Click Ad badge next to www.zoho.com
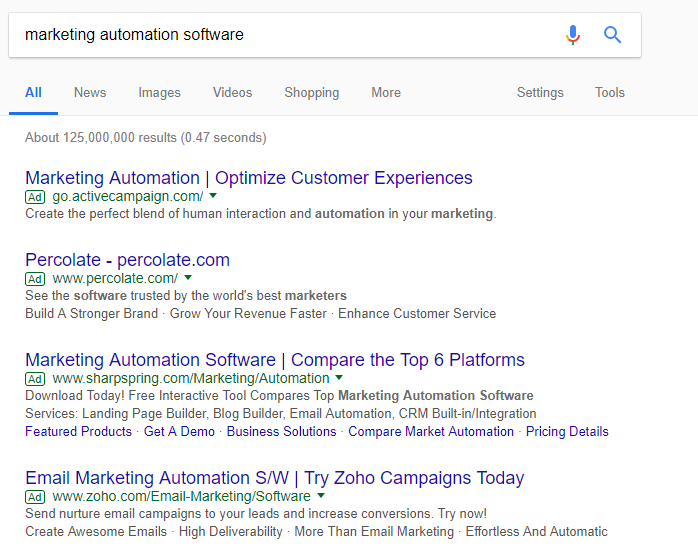The width and height of the screenshot is (698, 552). [35, 497]
